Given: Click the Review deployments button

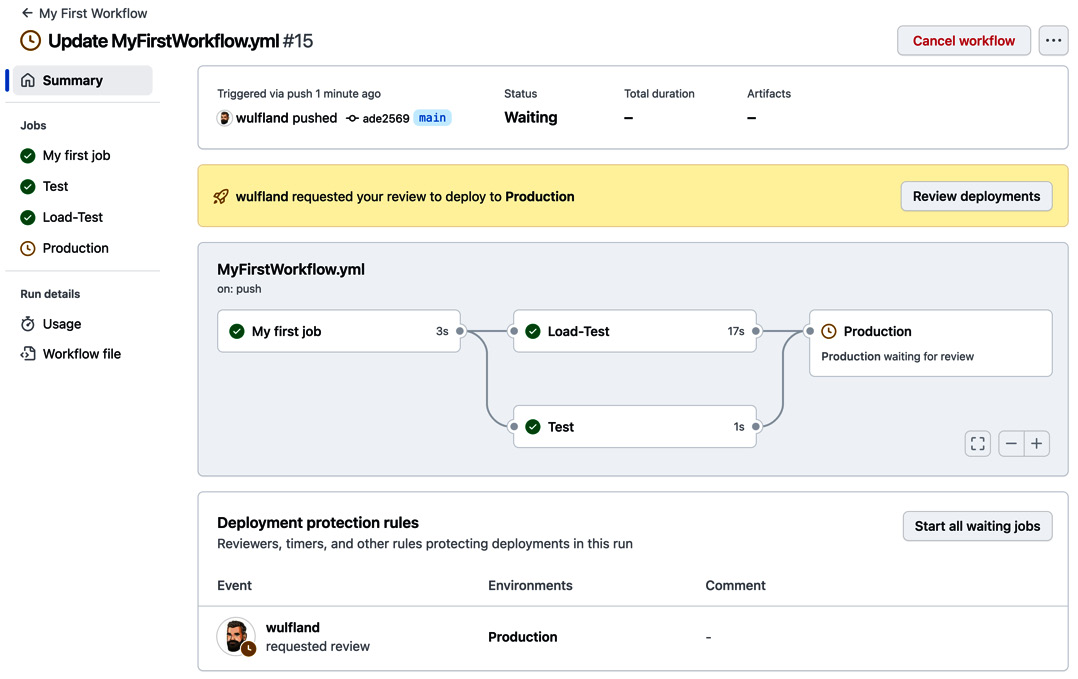Looking at the screenshot, I should (976, 197).
